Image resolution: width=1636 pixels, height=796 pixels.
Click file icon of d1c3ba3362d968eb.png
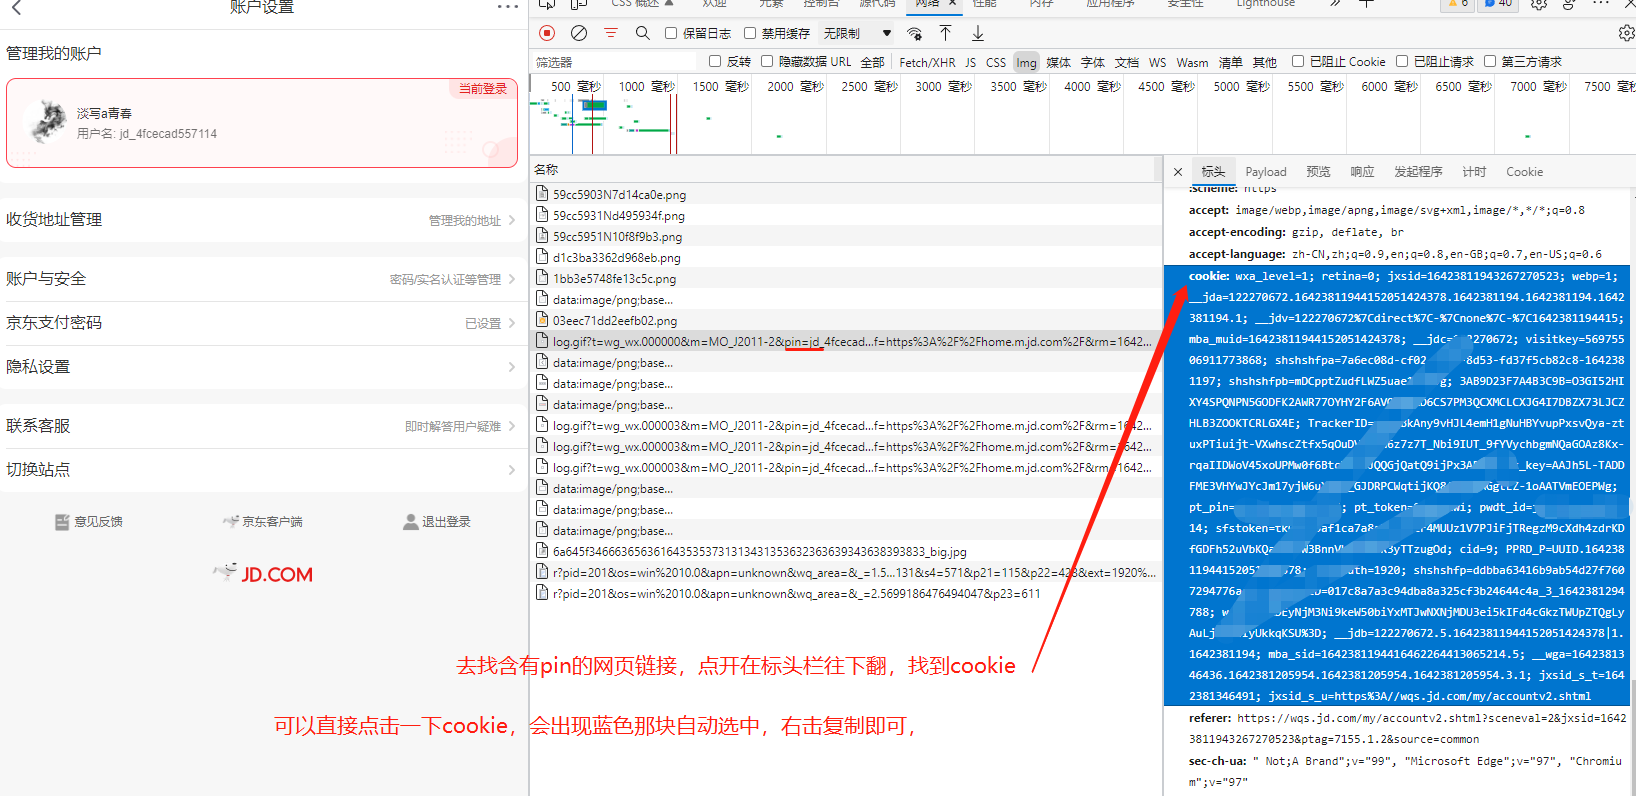click(x=542, y=257)
